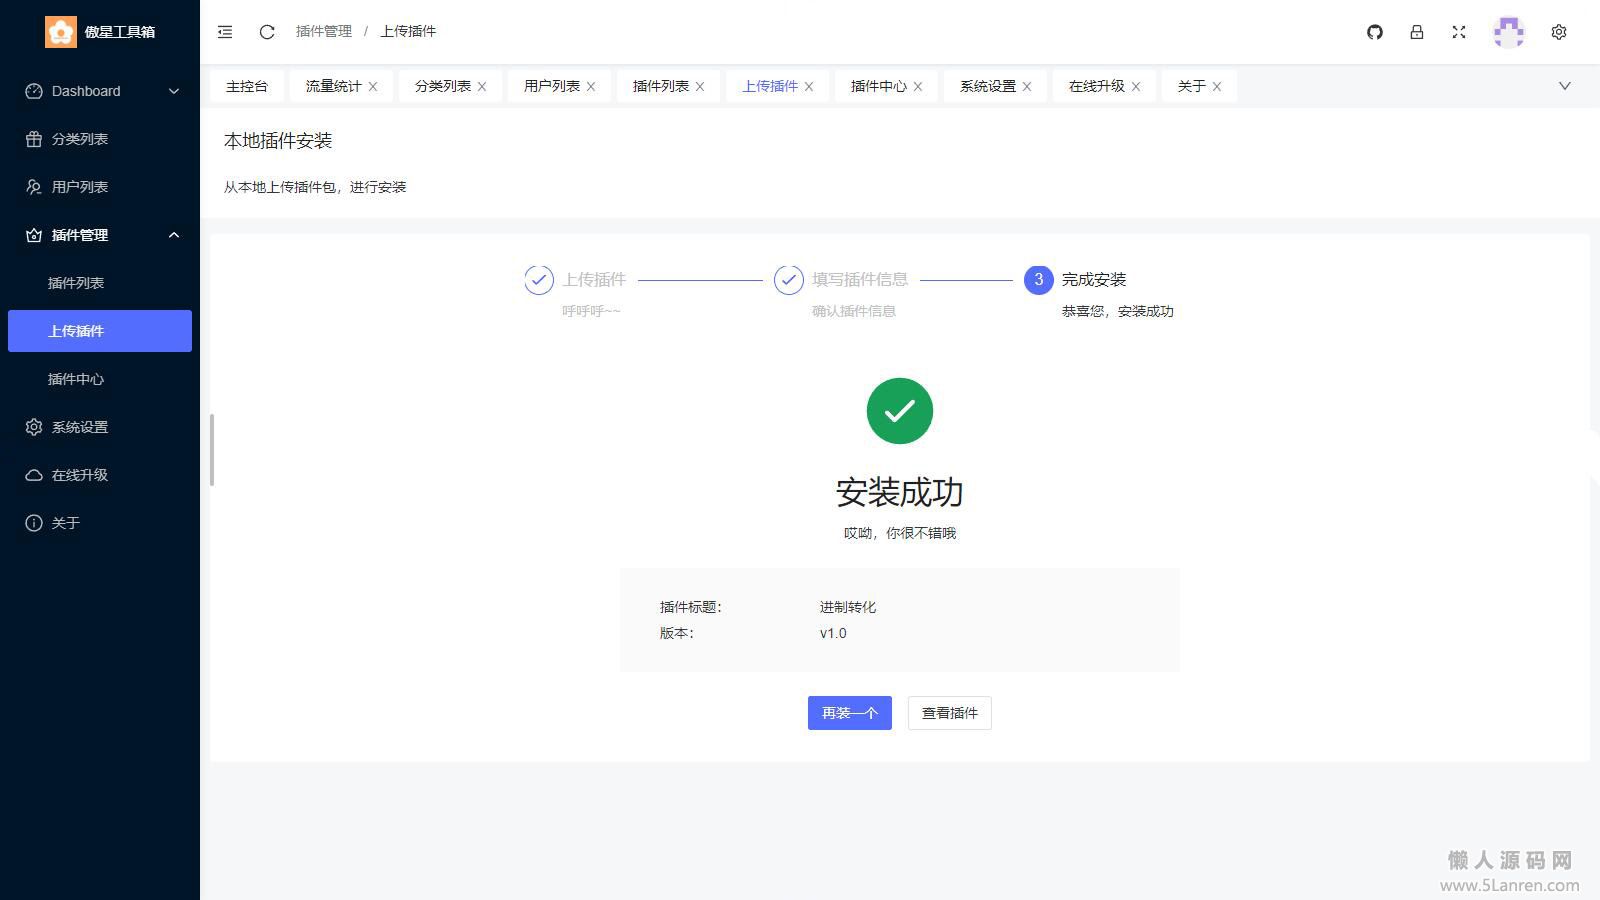Collapse the 插件管理 sidebar group
The image size is (1600, 900).
tap(100, 235)
